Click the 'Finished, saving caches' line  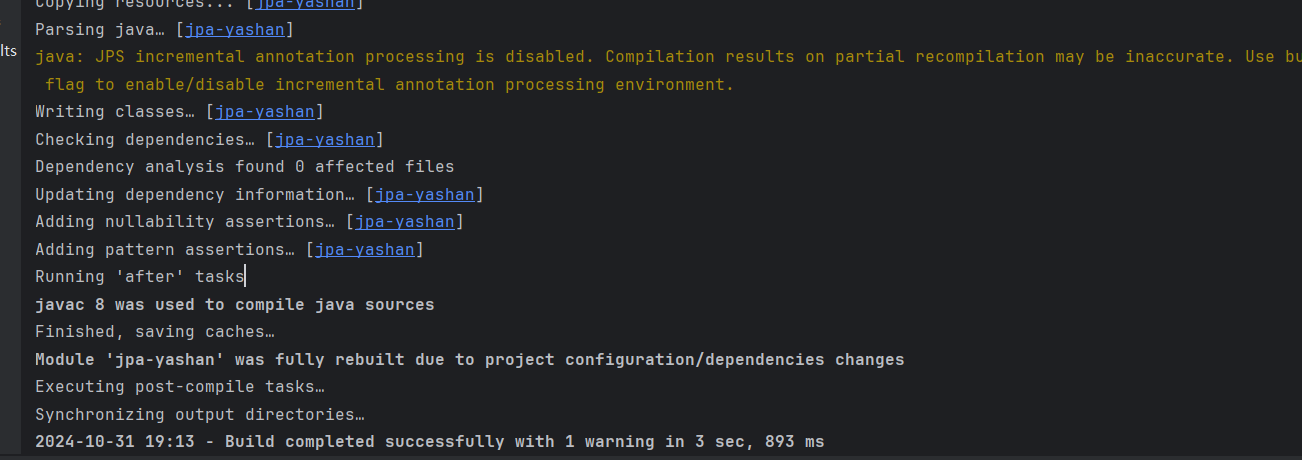(154, 331)
